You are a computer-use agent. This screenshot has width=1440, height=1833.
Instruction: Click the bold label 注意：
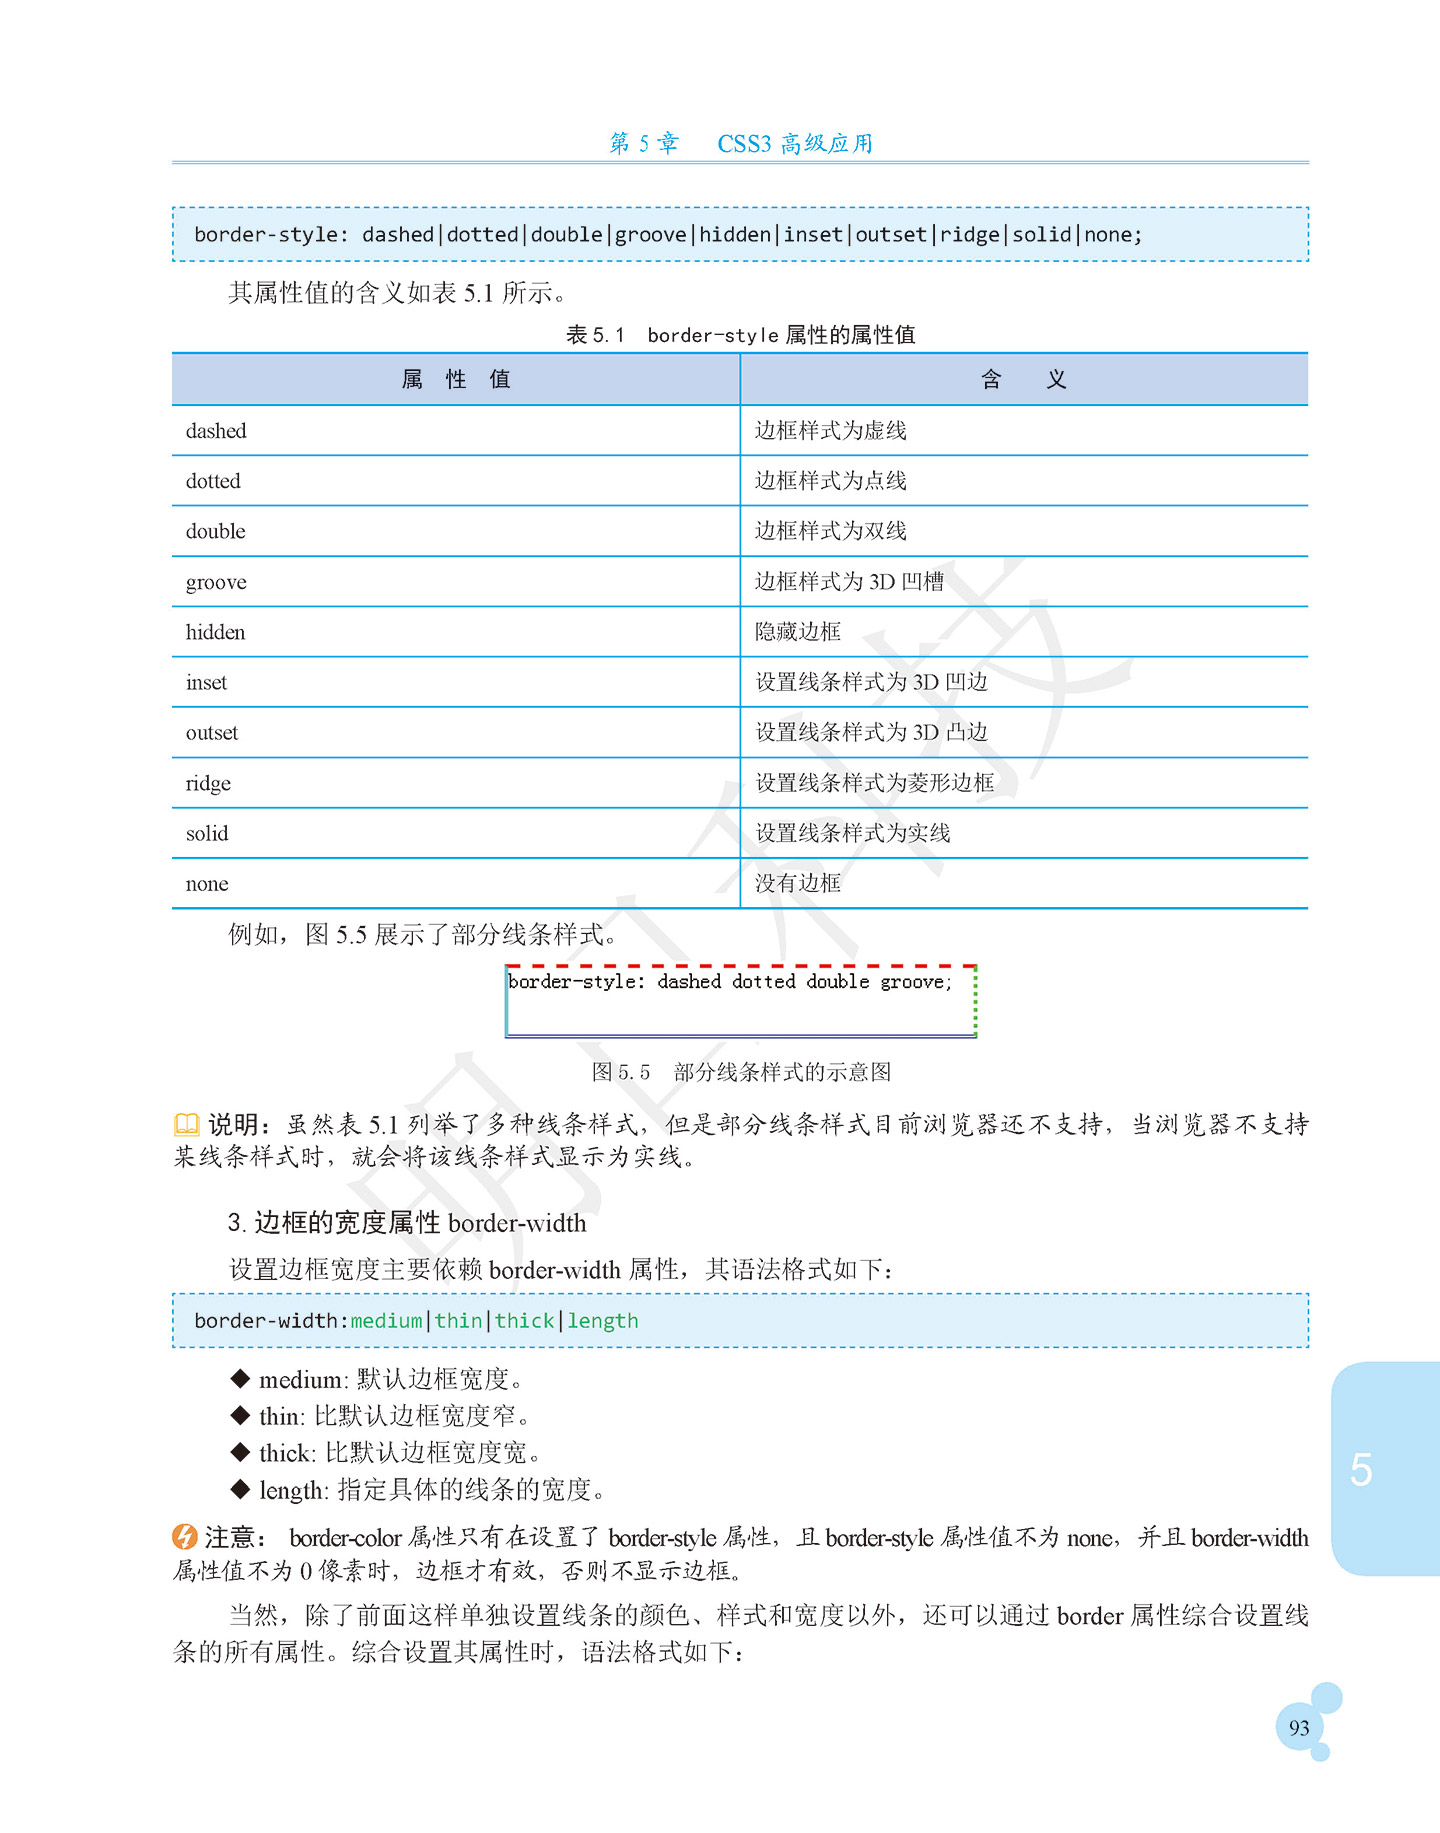pos(236,1537)
